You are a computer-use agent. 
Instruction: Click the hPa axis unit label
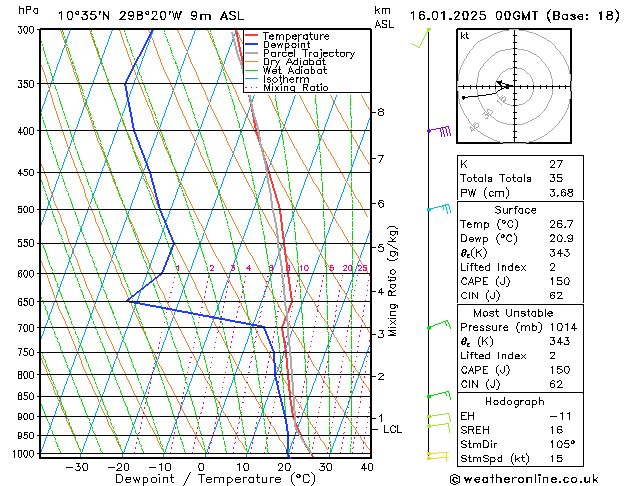(x=28, y=10)
